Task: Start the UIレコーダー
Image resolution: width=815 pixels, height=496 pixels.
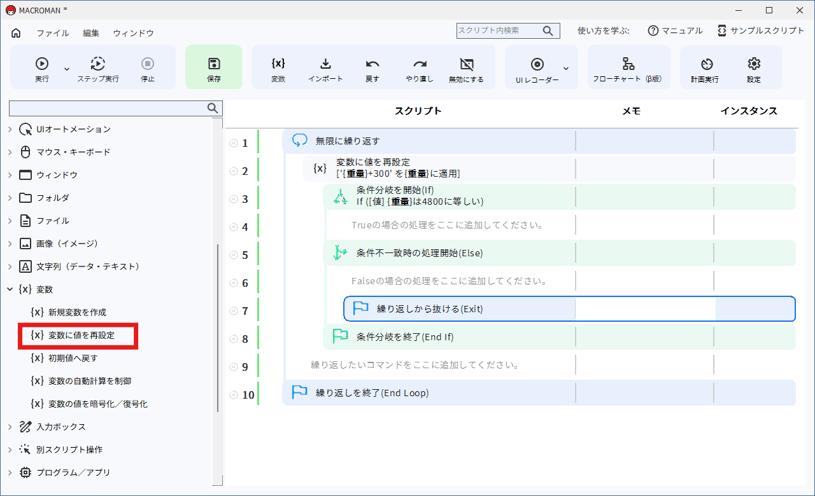Action: (x=537, y=69)
